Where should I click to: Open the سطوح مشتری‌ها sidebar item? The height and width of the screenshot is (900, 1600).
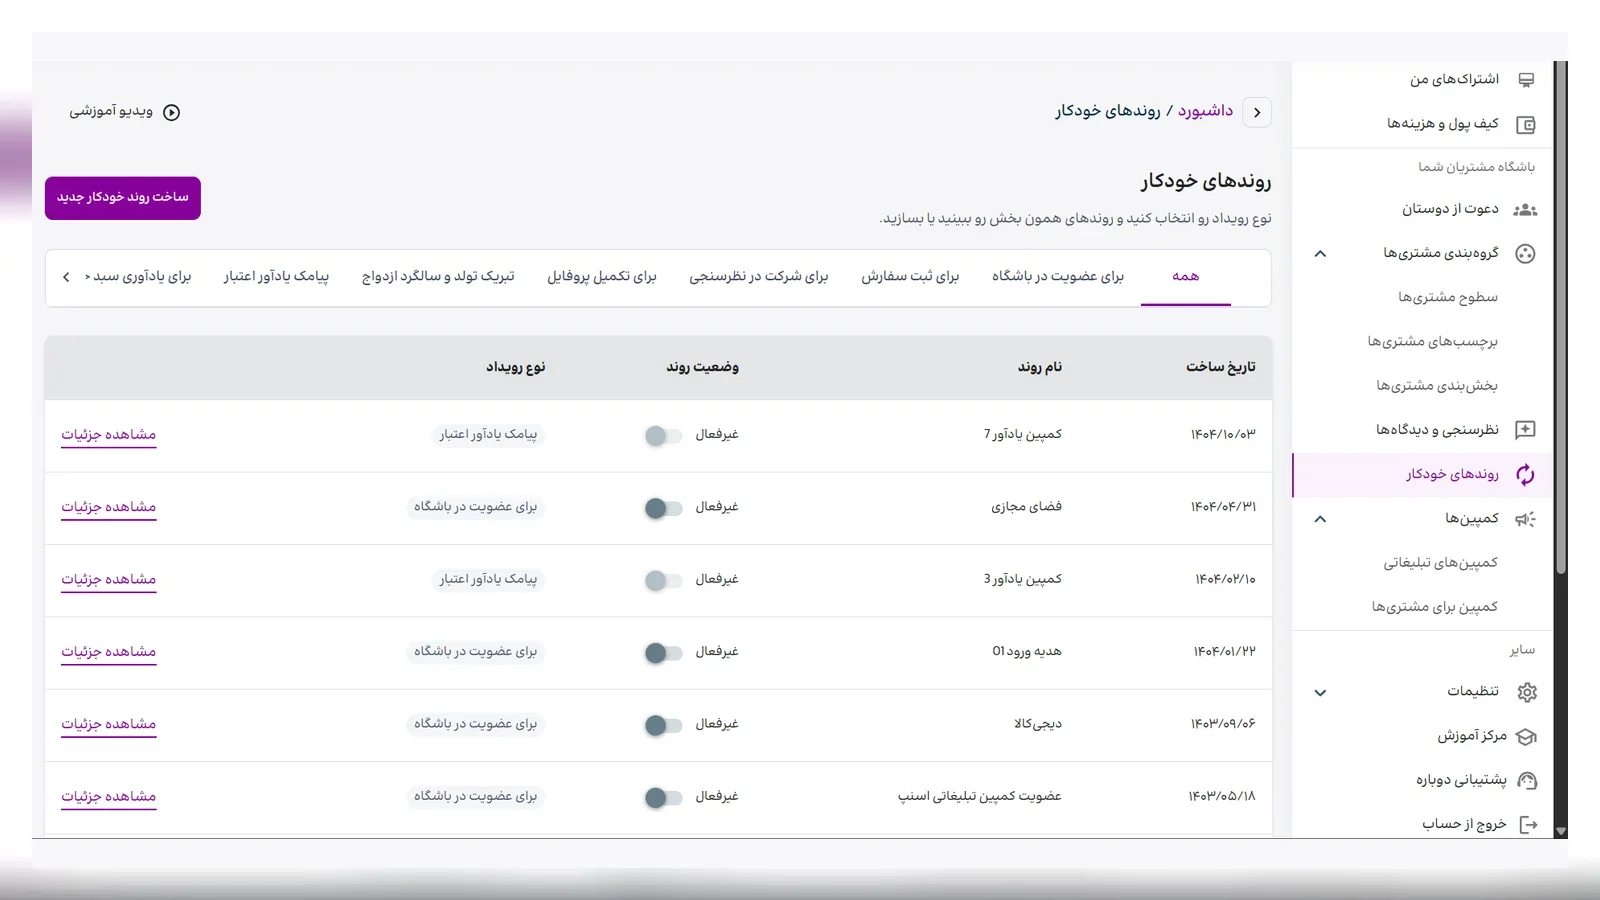[x=1448, y=298]
